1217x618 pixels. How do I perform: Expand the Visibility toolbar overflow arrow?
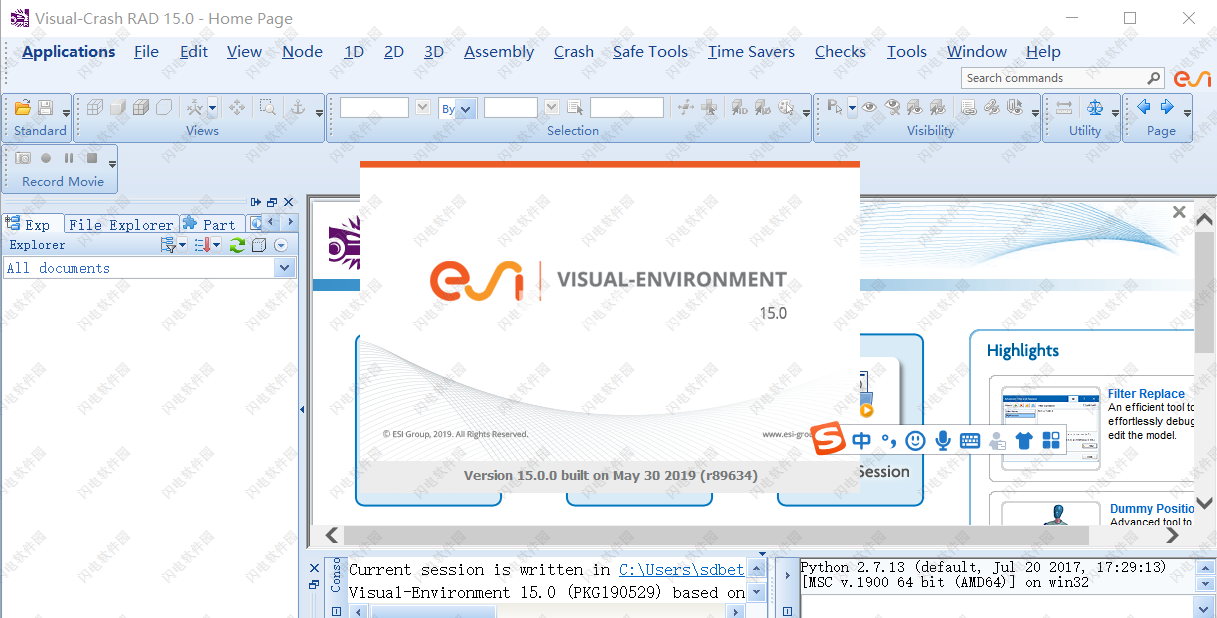[1034, 113]
